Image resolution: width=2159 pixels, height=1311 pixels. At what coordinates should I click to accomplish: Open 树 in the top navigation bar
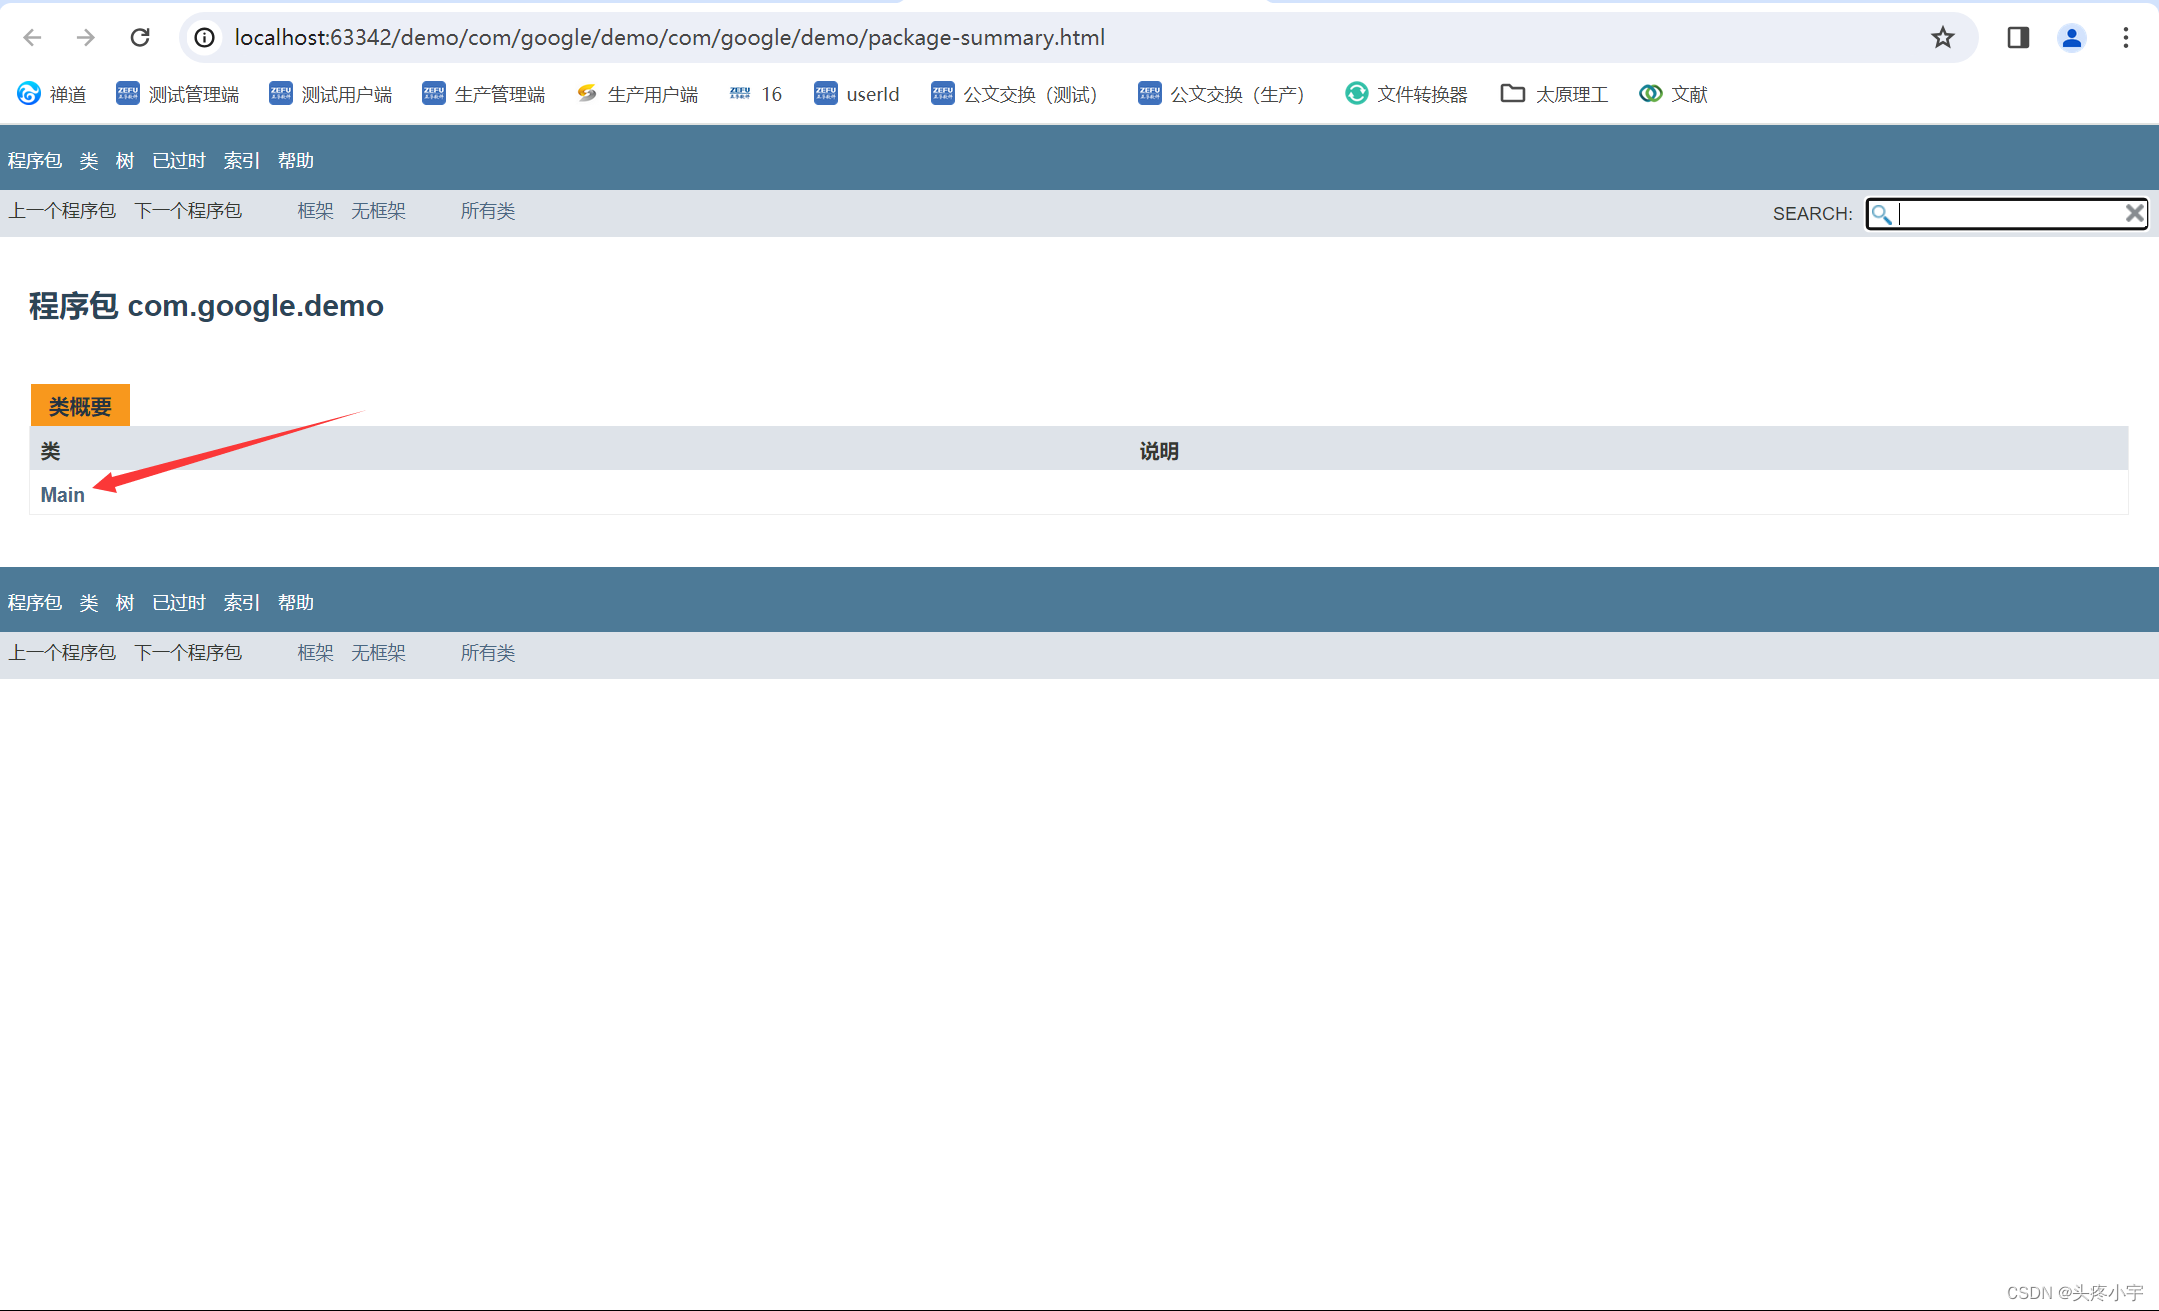(x=124, y=160)
